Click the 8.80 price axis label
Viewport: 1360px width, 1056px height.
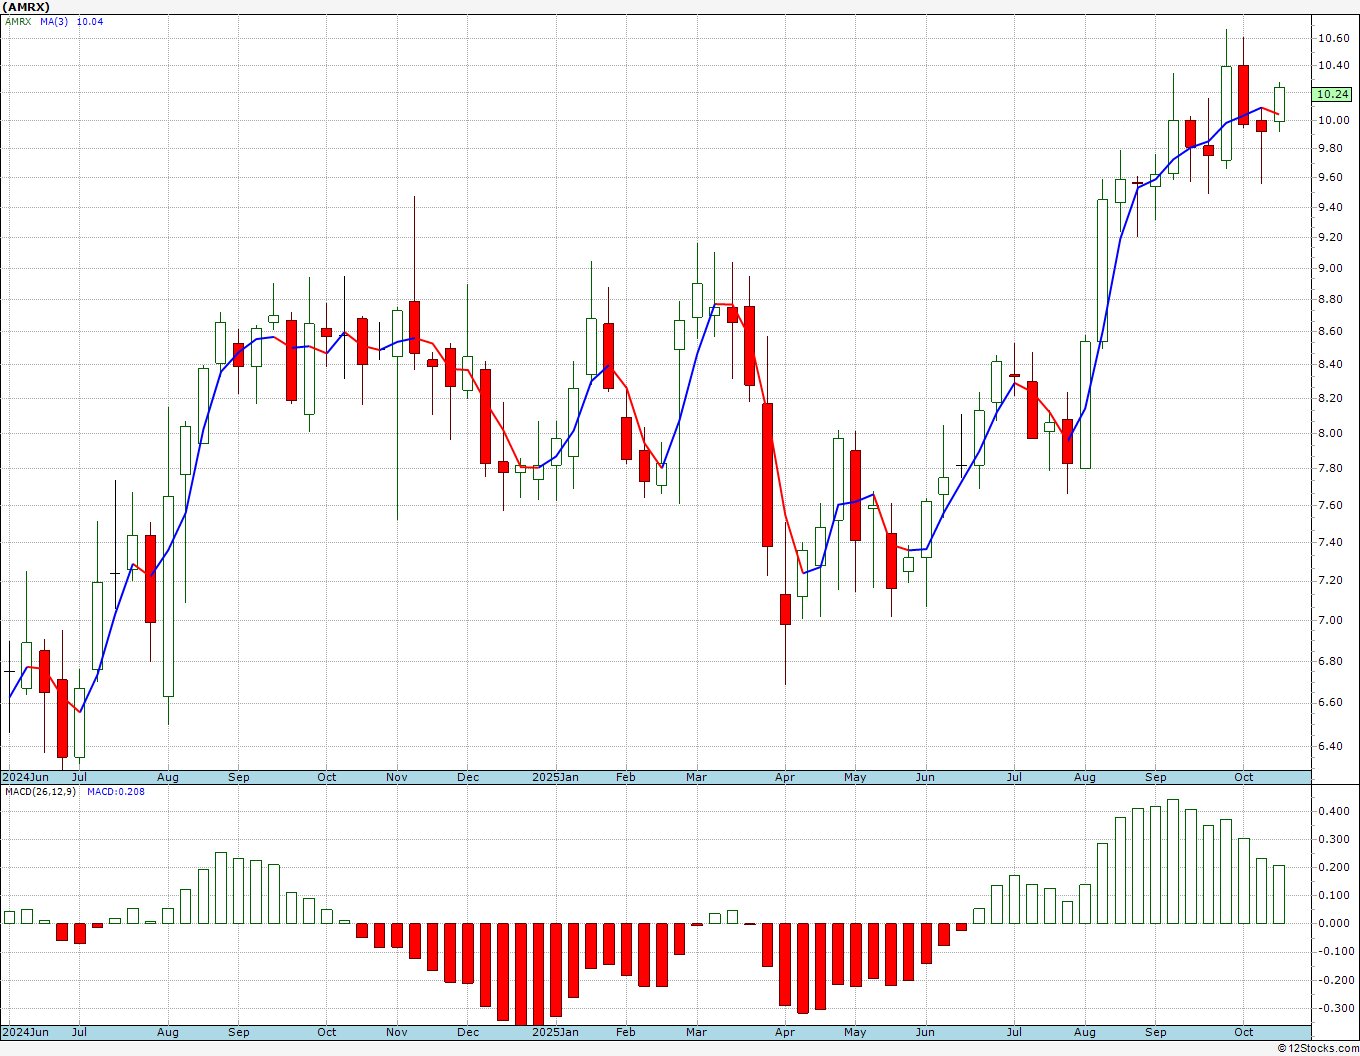(1332, 299)
